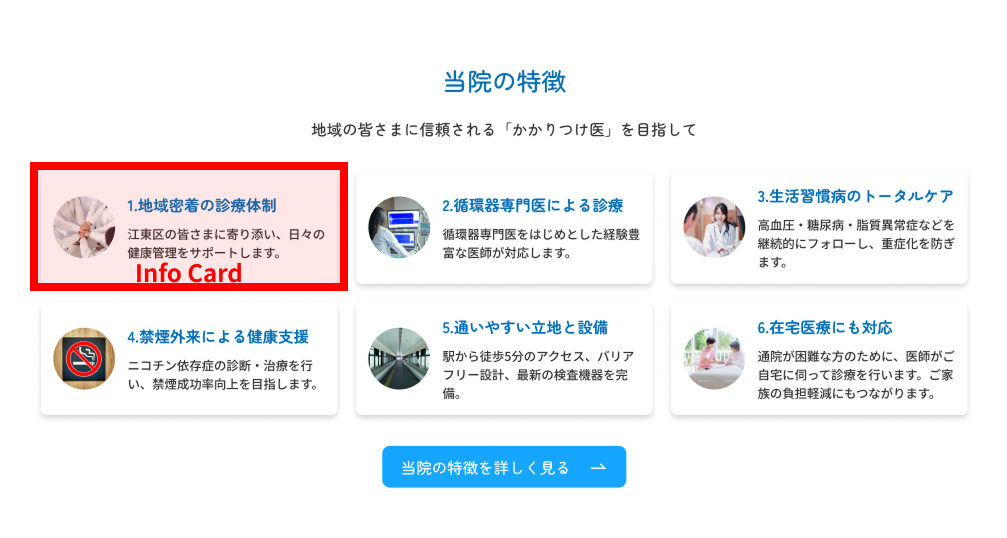The image size is (1007, 538).
Task: Open heading 2.循環器専門医による診療
Action: tap(532, 205)
